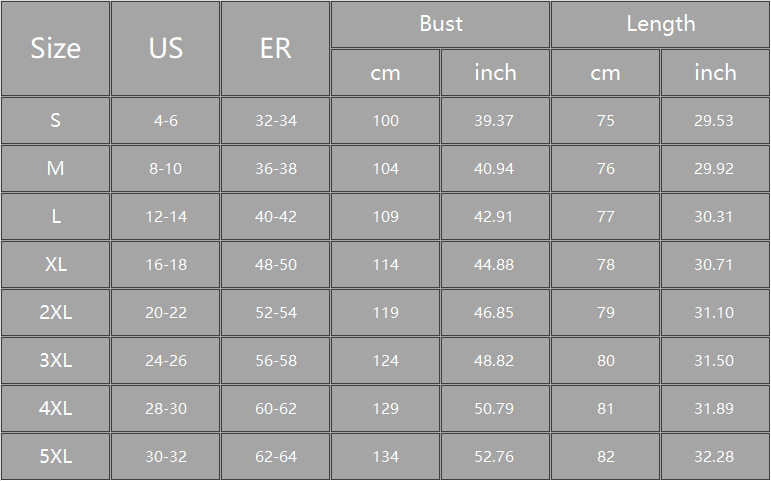Click the Size column header

(x=55, y=48)
